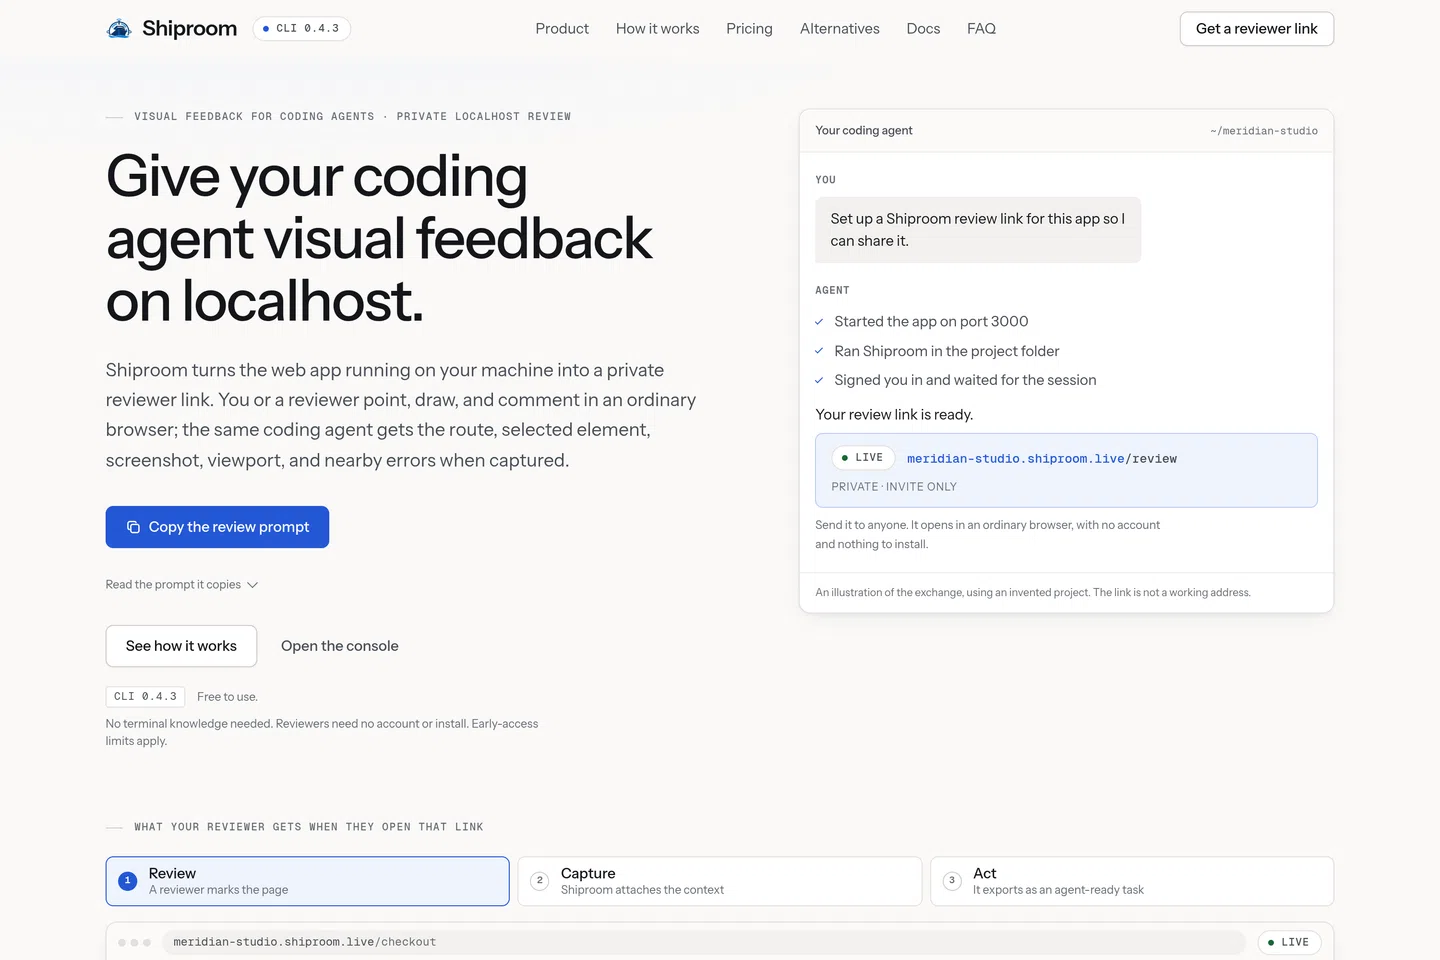Expand the 'Read the prompt it copies' chevron
The height and width of the screenshot is (960, 1440).
tap(253, 585)
